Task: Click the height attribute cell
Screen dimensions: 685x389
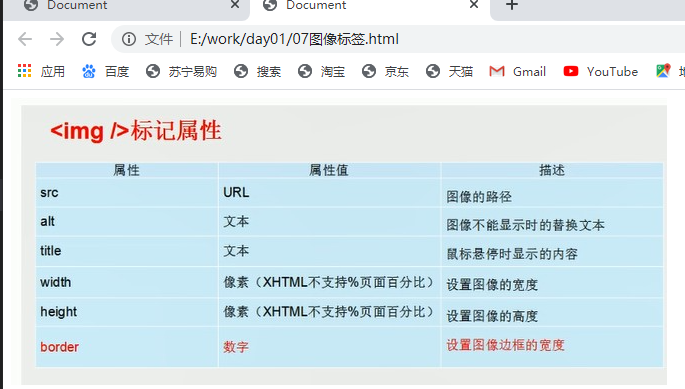Action: pos(127,312)
